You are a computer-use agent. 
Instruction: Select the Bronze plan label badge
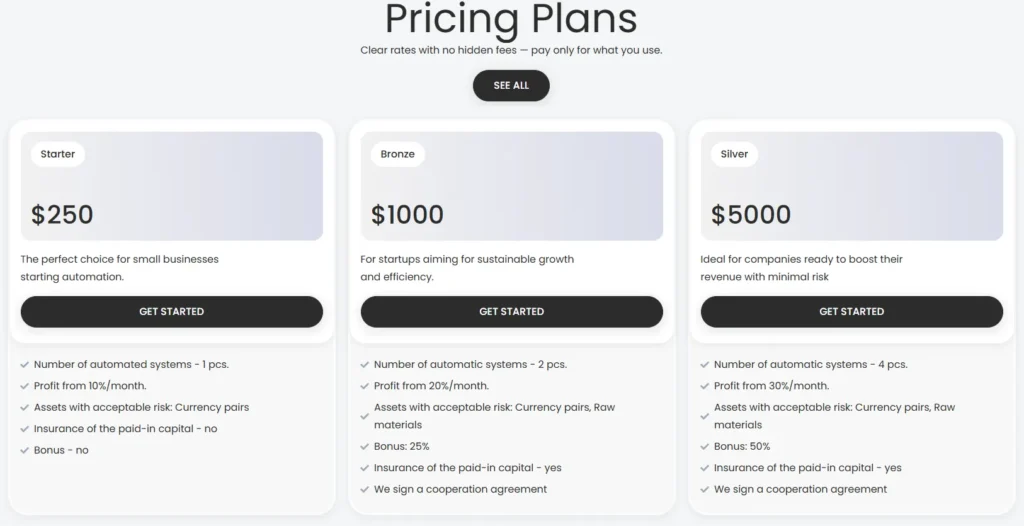[x=398, y=155]
